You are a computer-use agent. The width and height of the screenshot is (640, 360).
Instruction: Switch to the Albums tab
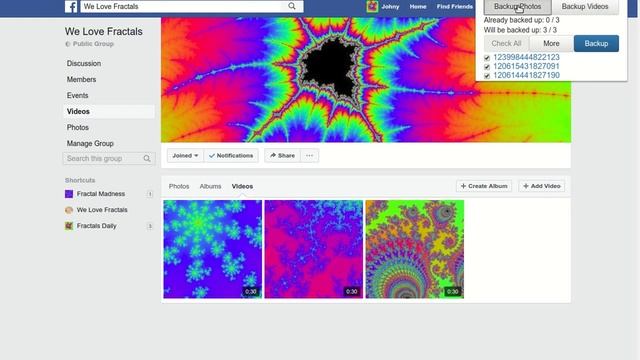[x=210, y=186]
